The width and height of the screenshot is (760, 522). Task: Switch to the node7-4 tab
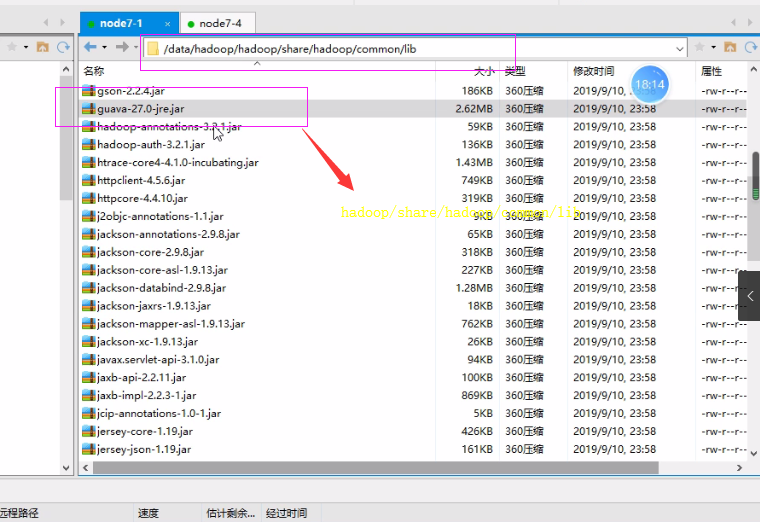[217, 23]
